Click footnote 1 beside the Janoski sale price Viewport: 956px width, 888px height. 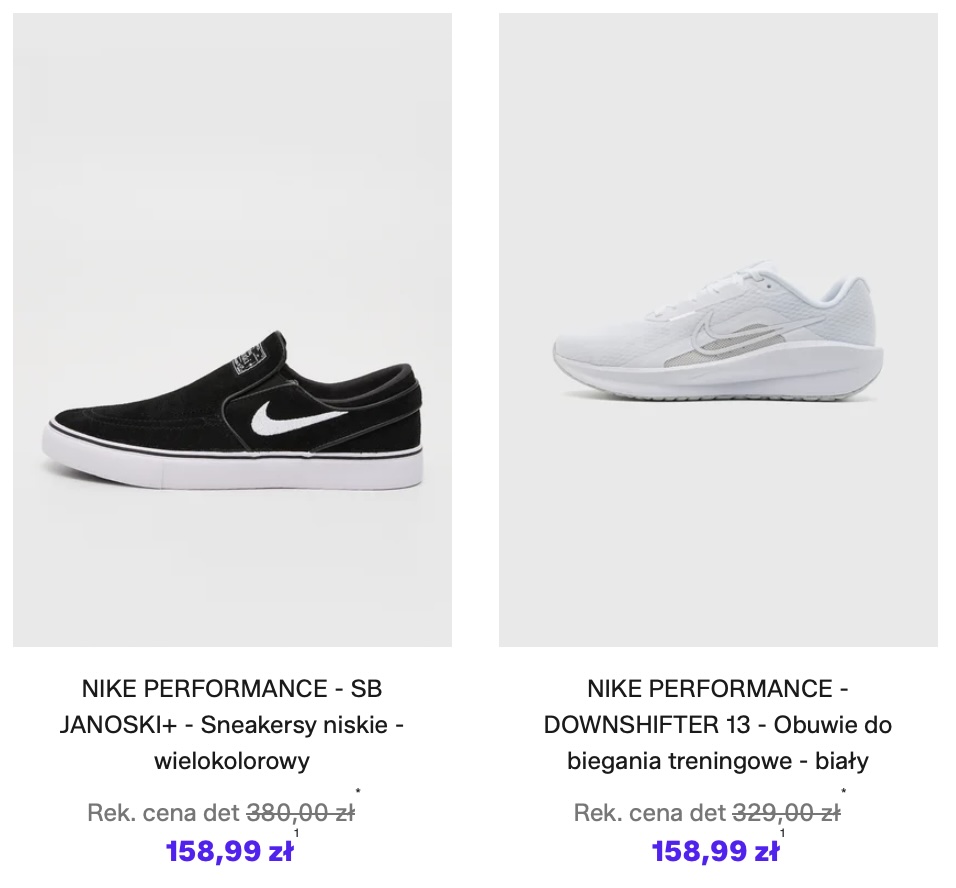(297, 833)
